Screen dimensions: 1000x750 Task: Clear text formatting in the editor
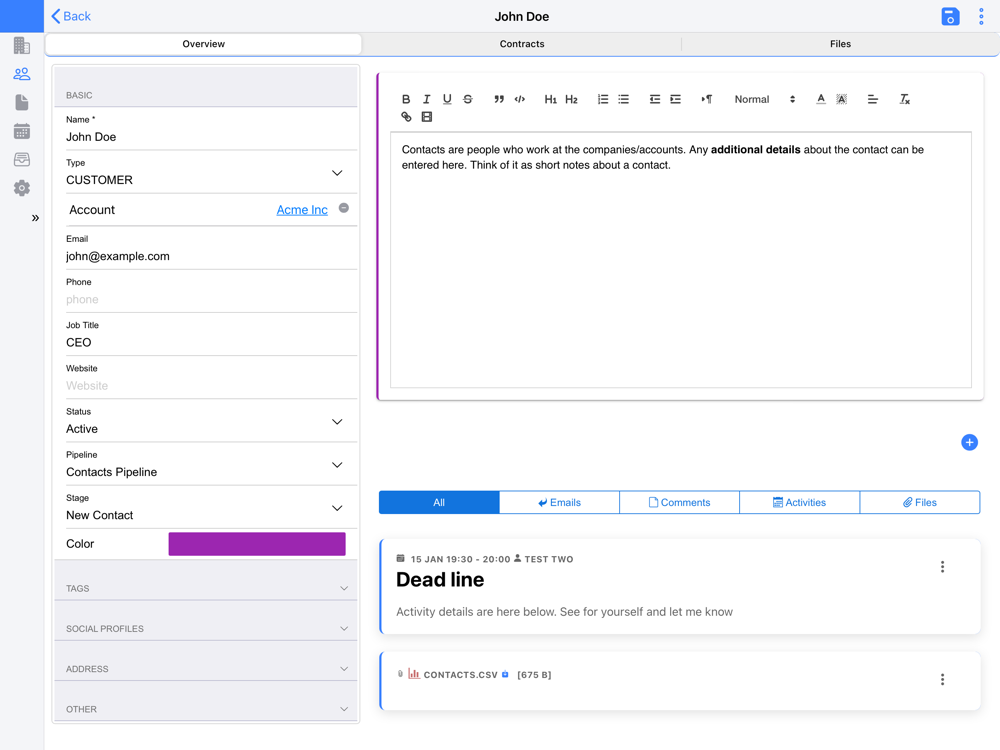tap(904, 99)
